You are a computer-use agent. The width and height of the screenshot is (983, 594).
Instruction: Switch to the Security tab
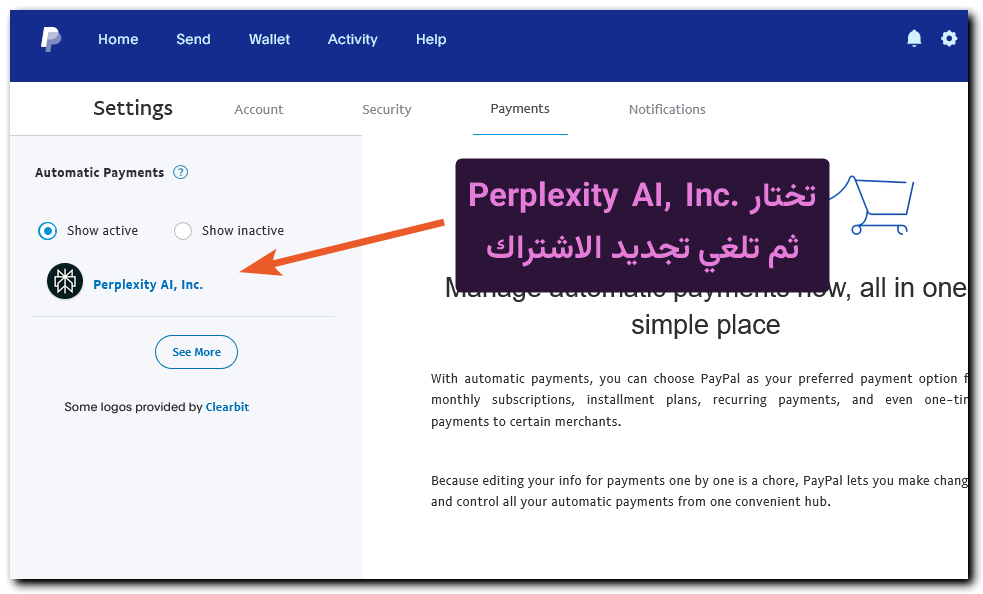click(x=387, y=110)
